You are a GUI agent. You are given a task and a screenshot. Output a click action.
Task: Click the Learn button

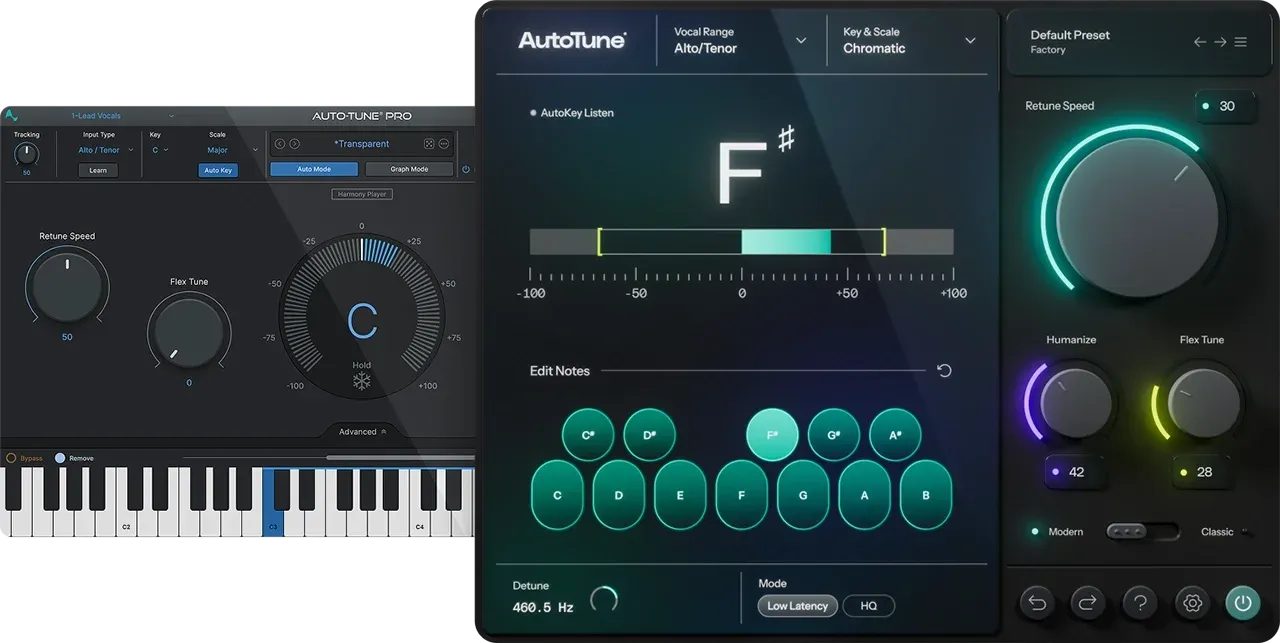[98, 170]
